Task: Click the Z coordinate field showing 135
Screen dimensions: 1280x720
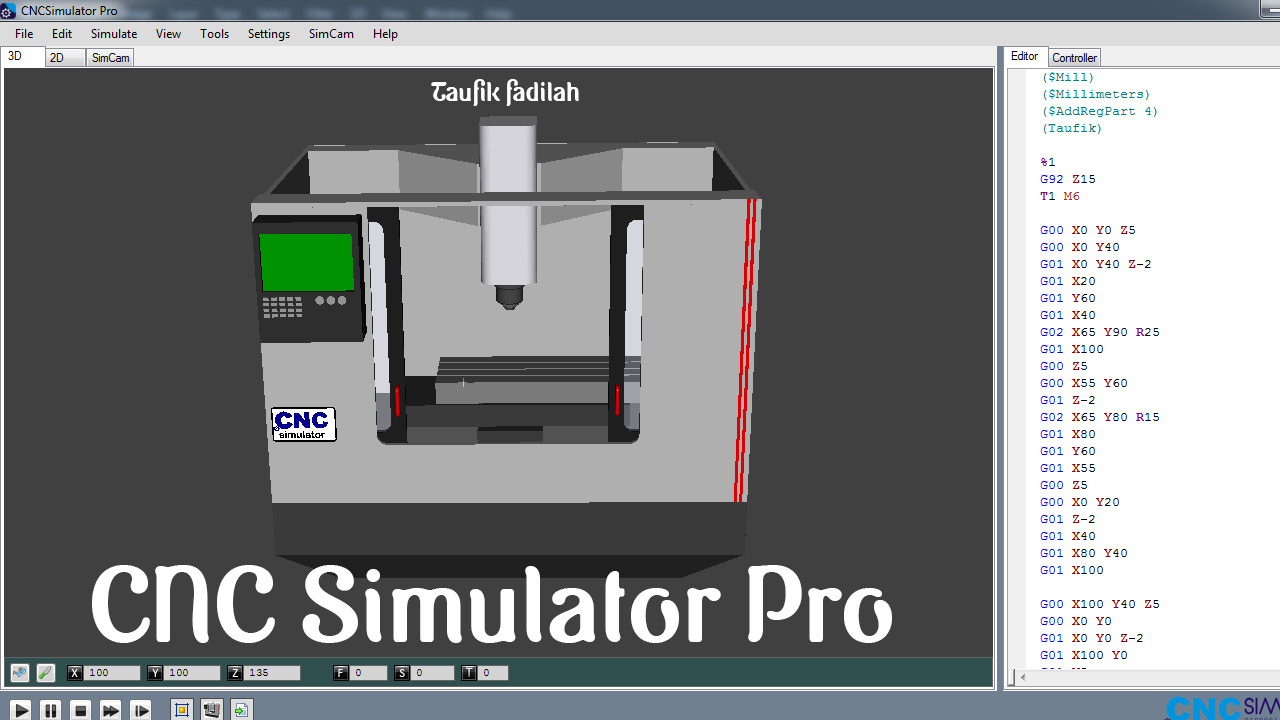Action: pyautogui.click(x=273, y=673)
